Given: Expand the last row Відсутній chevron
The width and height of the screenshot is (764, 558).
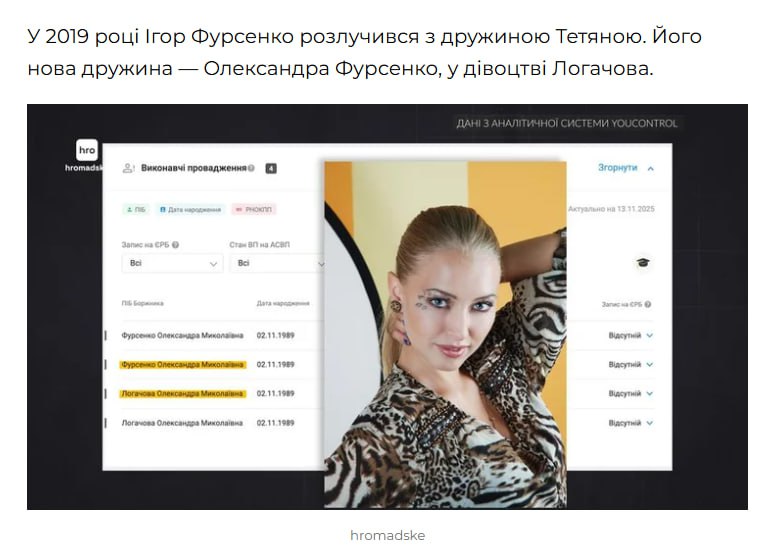Looking at the screenshot, I should (x=649, y=423).
